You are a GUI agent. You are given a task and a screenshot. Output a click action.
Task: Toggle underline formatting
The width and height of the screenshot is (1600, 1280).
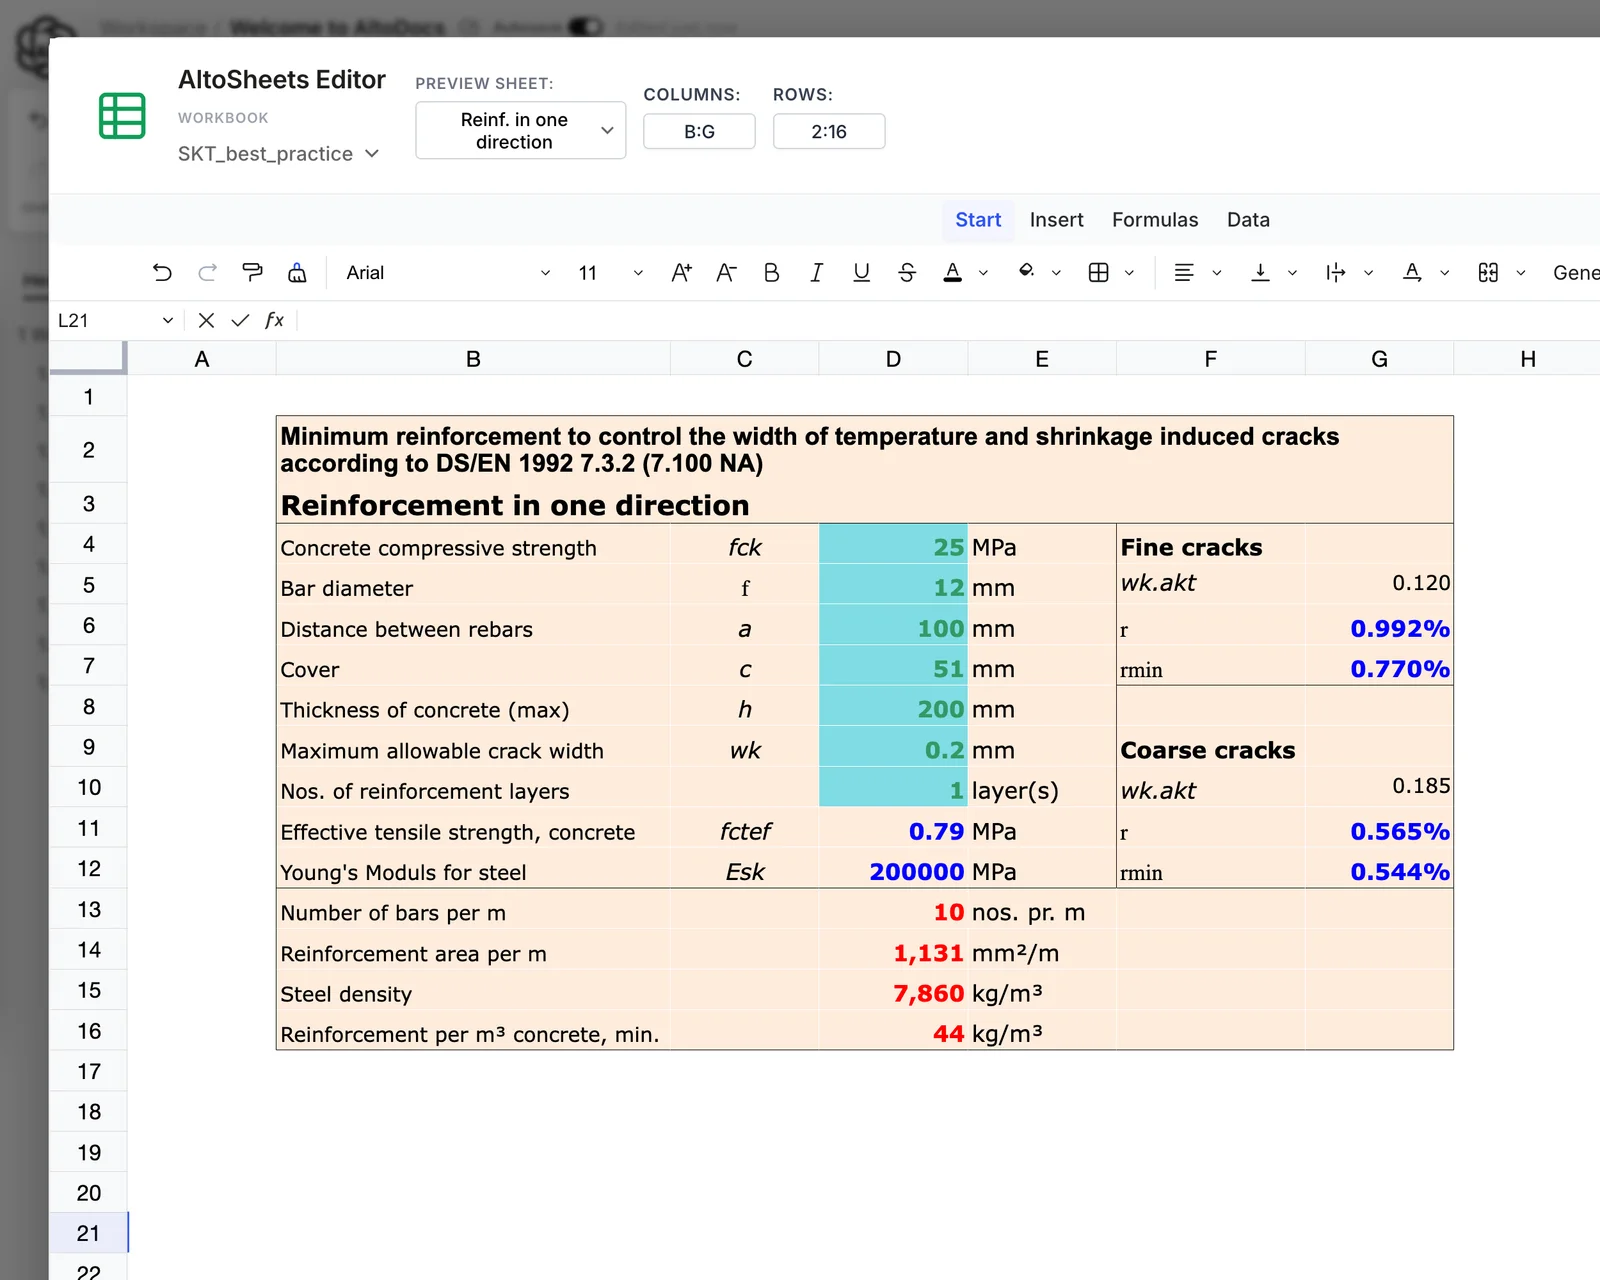coord(861,273)
